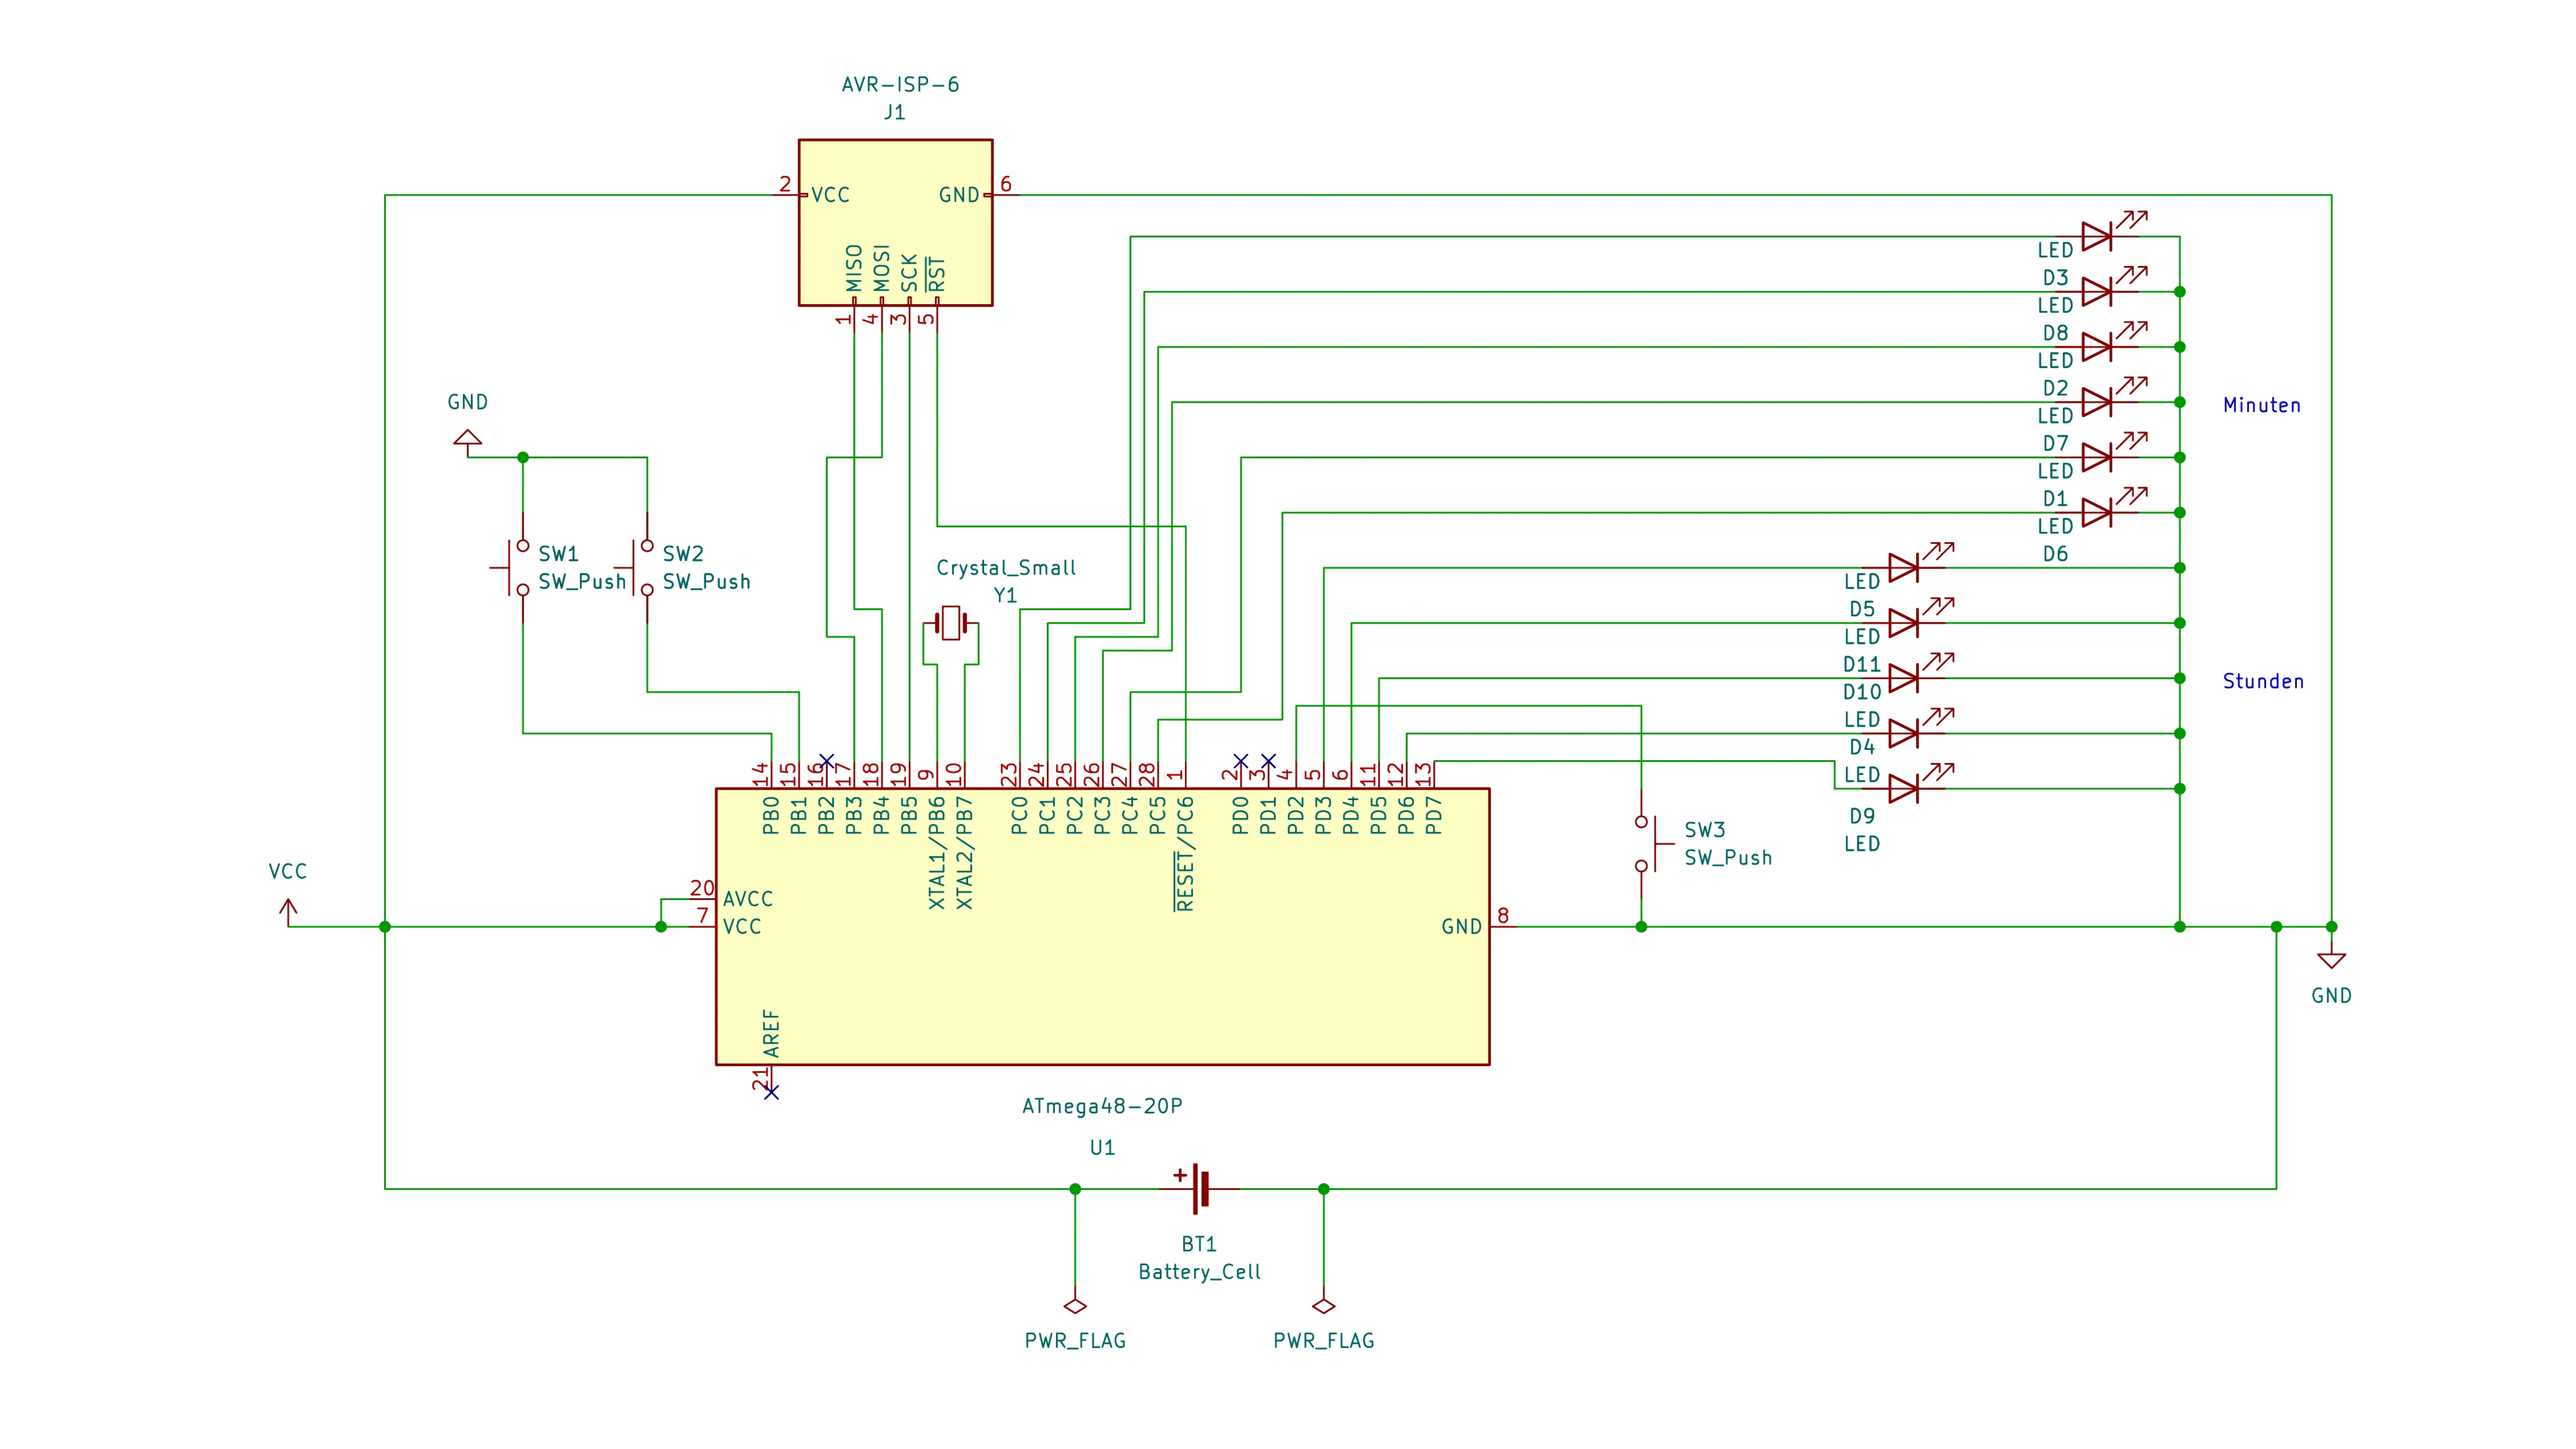Image resolution: width=2576 pixels, height=1449 pixels.
Task: Click the RESET/PC6 pin label on U1
Action: tap(1185, 853)
